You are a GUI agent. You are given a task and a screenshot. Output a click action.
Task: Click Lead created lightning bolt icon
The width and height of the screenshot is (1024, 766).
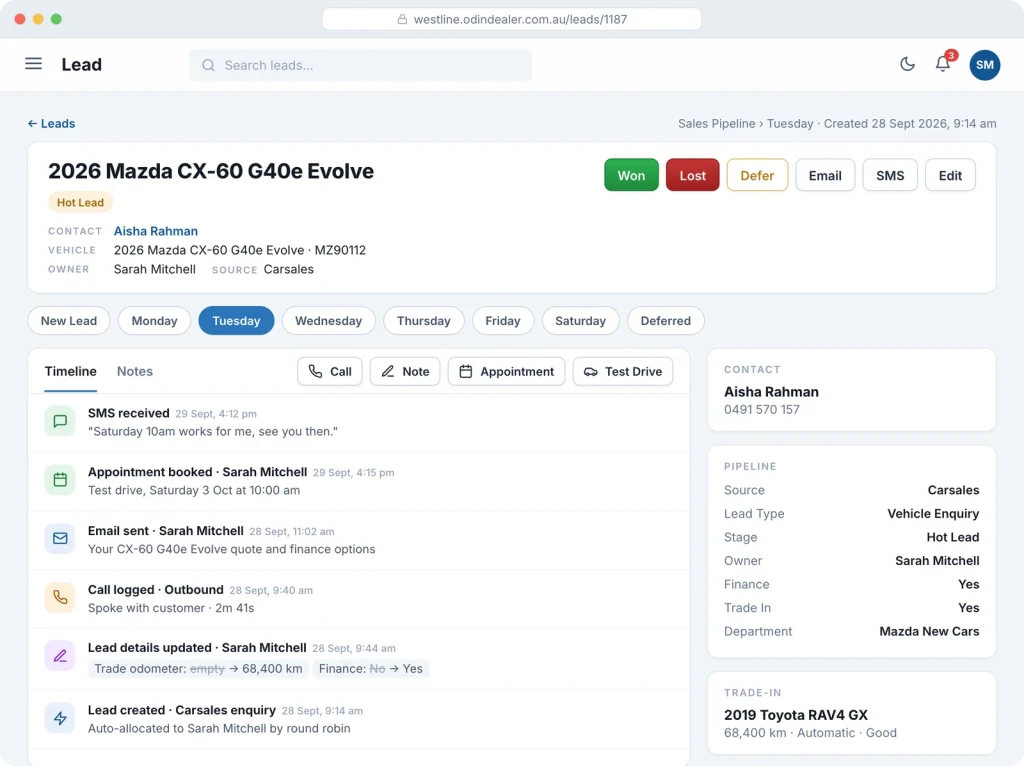click(60, 718)
